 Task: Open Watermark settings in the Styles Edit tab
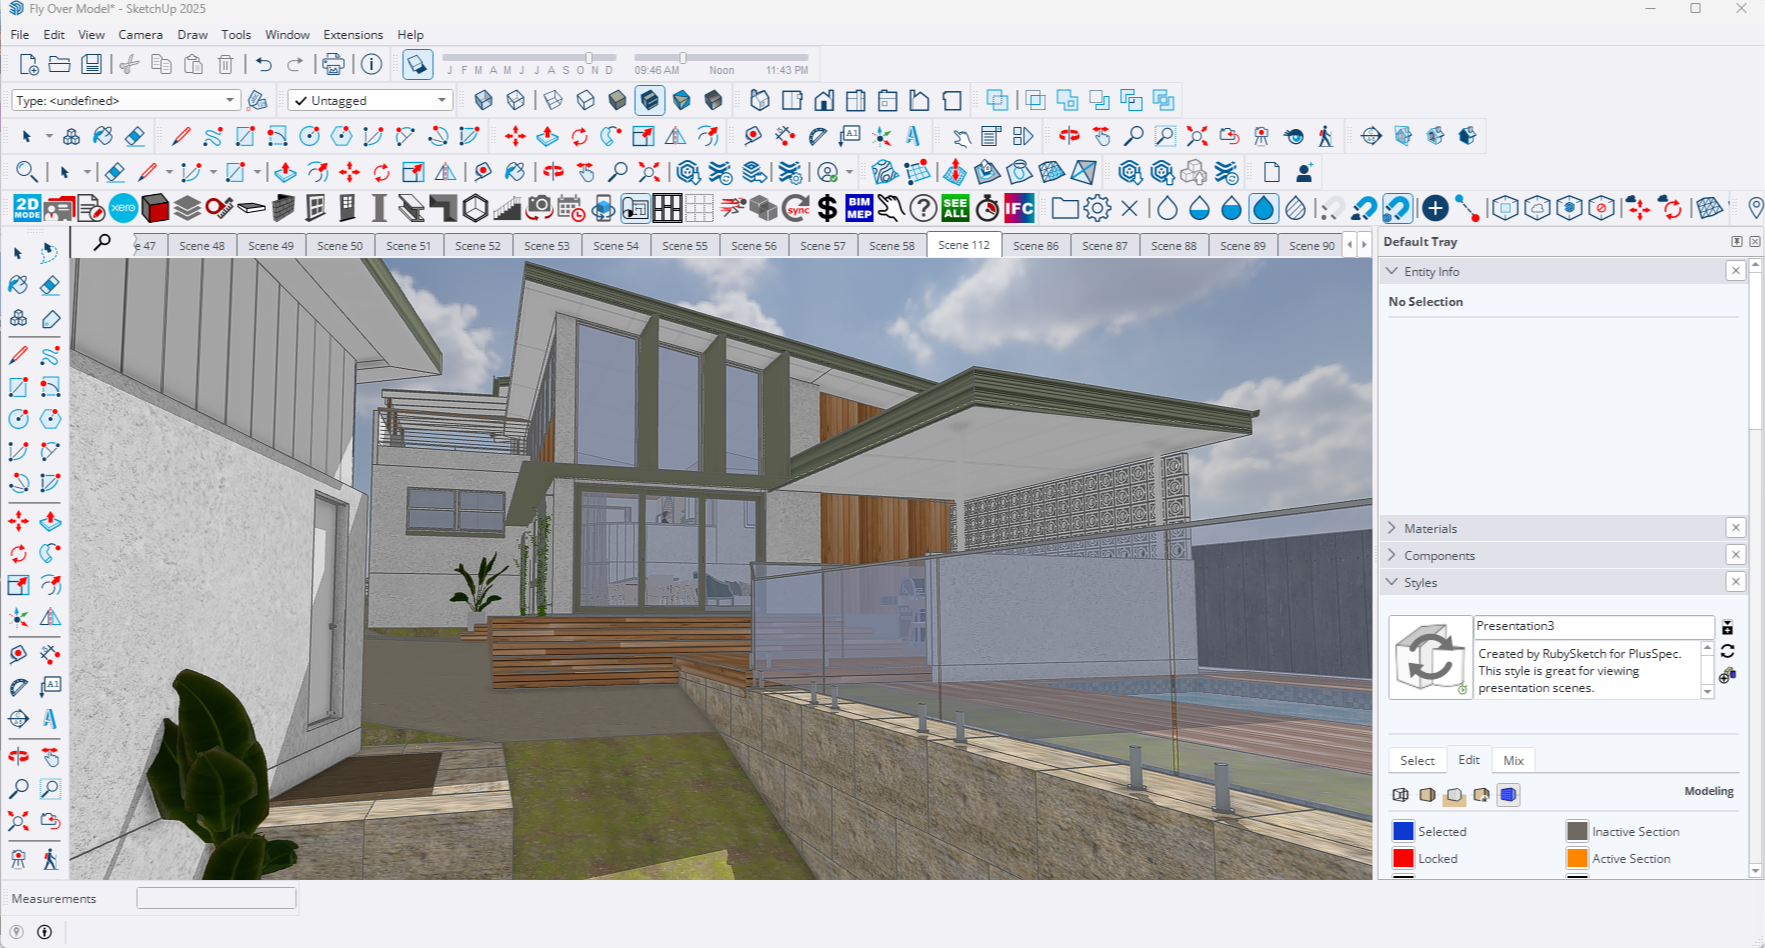(x=1481, y=795)
